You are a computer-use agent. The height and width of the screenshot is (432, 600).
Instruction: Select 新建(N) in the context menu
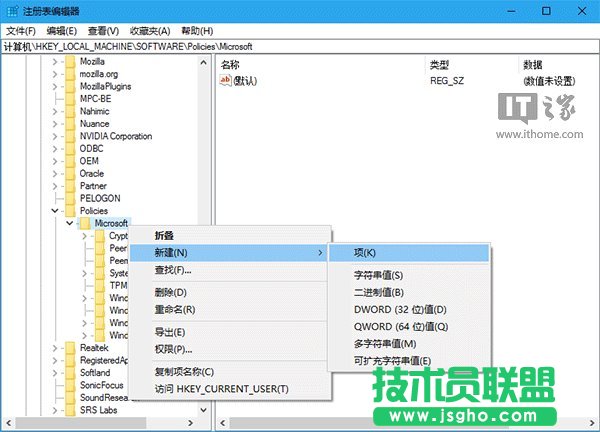229,253
